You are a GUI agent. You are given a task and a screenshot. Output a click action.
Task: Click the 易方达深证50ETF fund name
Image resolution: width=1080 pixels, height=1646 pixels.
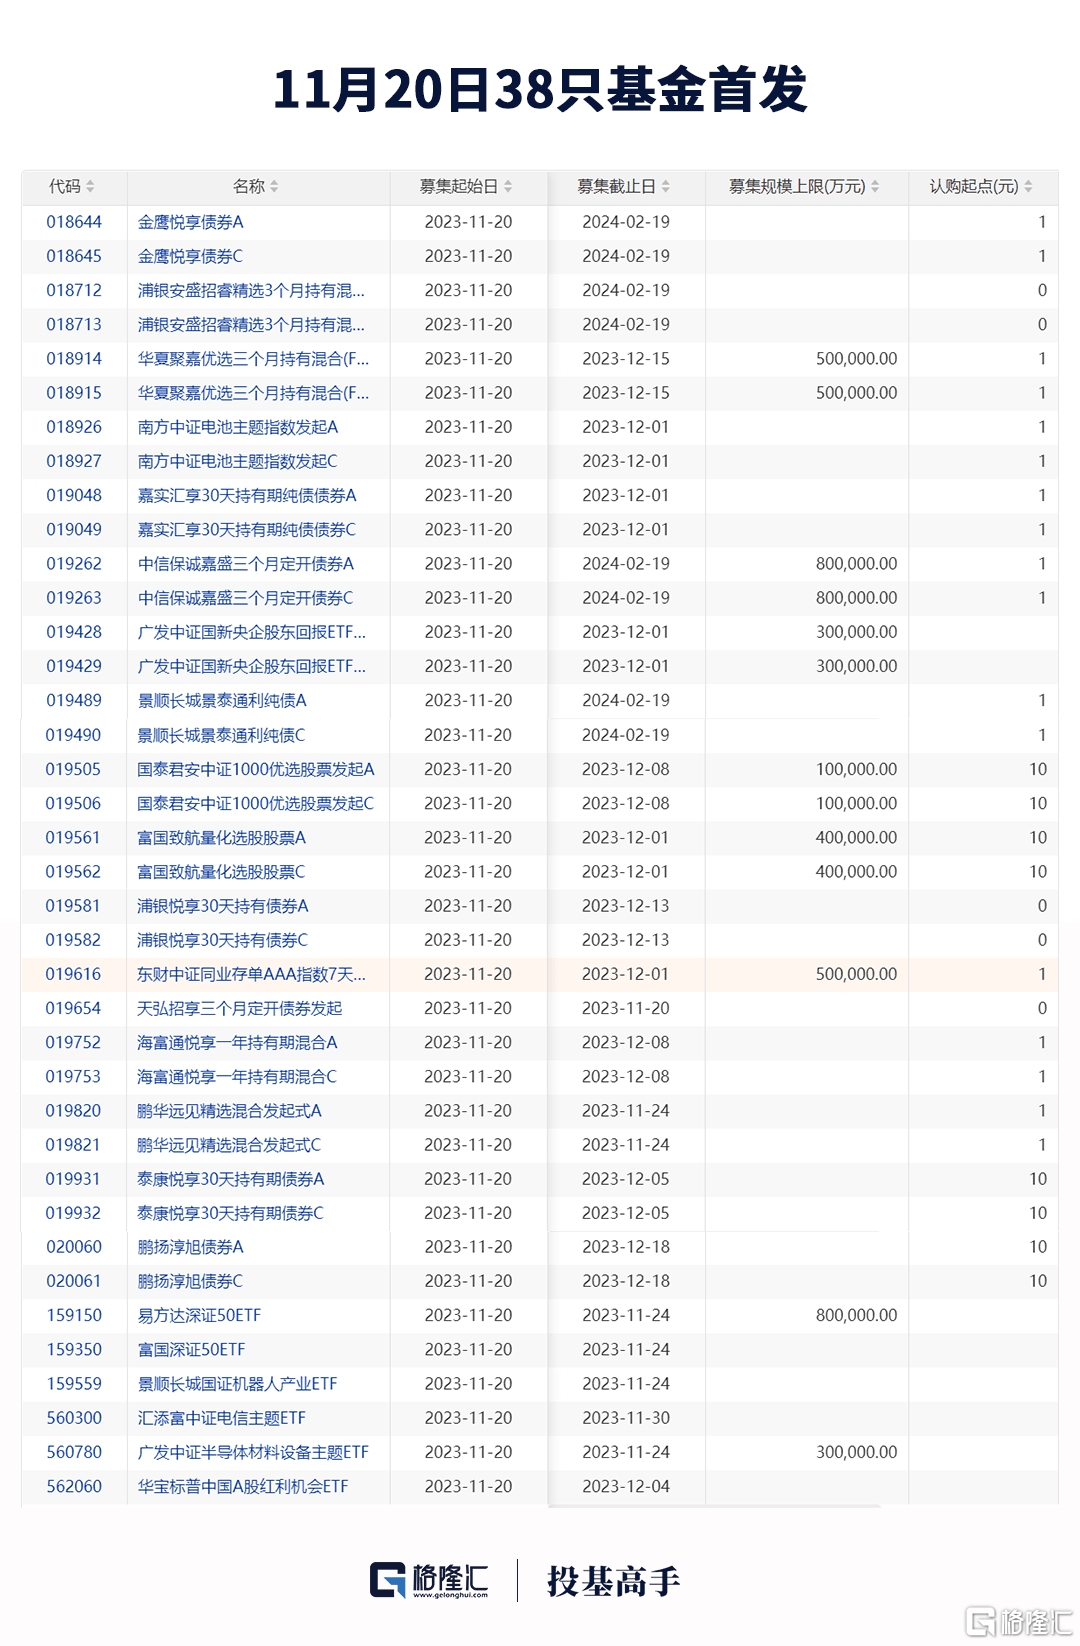pos(199,1315)
